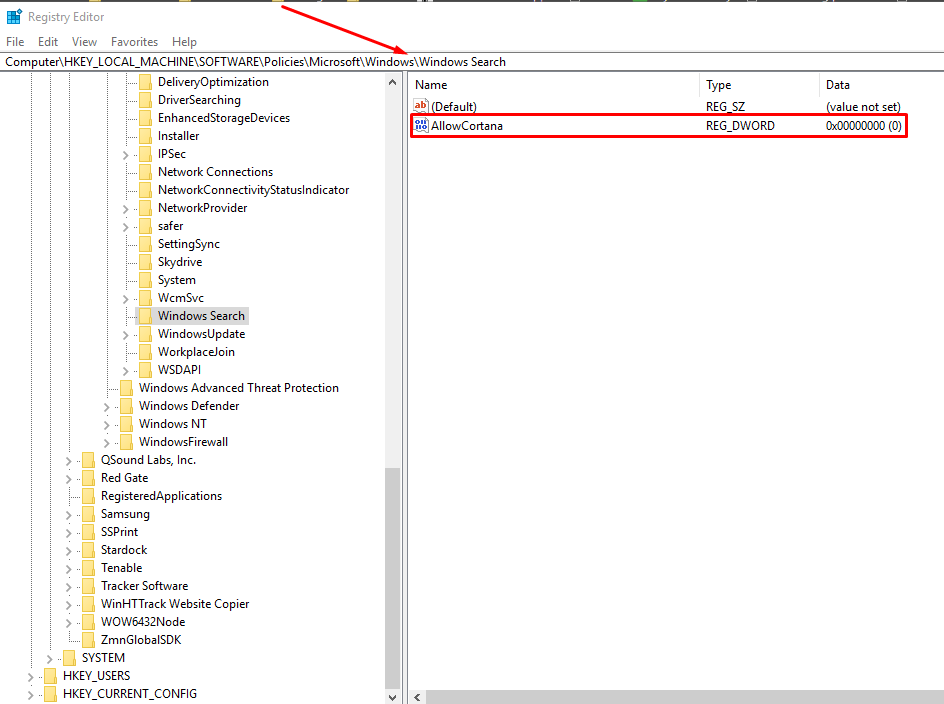The width and height of the screenshot is (944, 704).
Task: Select the Samsung folder icon
Action: [x=88, y=514]
